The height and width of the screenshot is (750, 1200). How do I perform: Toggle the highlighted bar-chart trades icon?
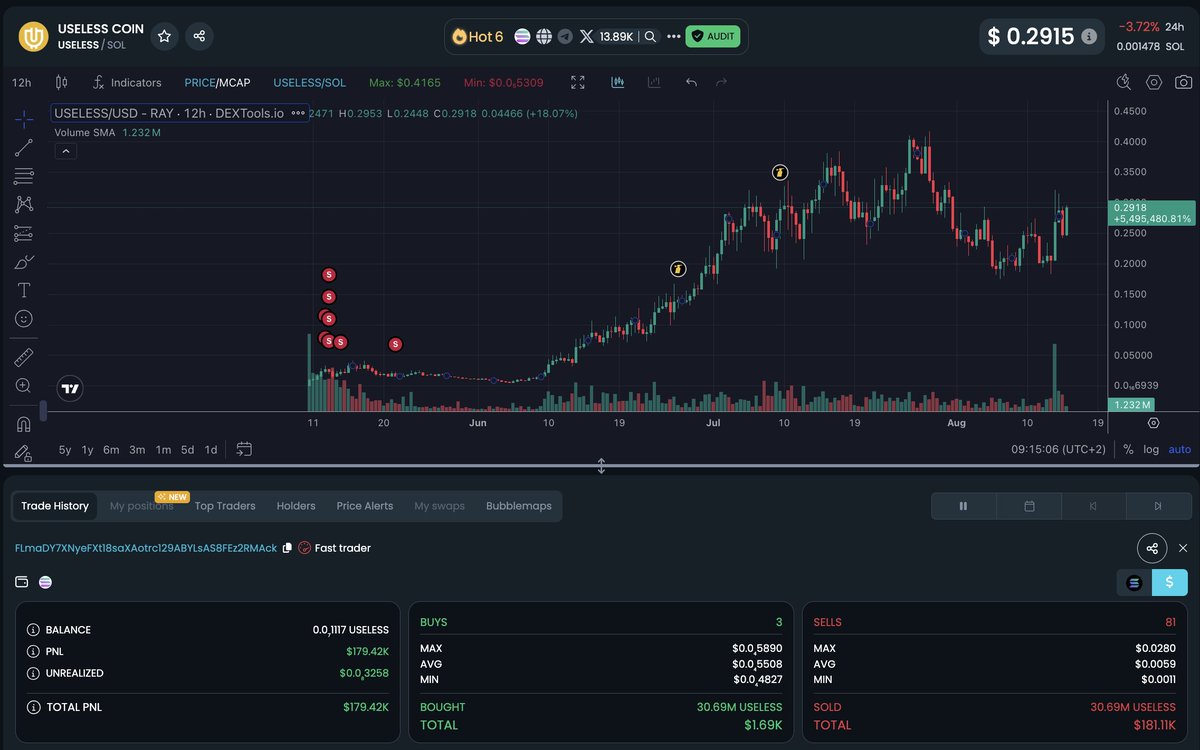coord(618,82)
